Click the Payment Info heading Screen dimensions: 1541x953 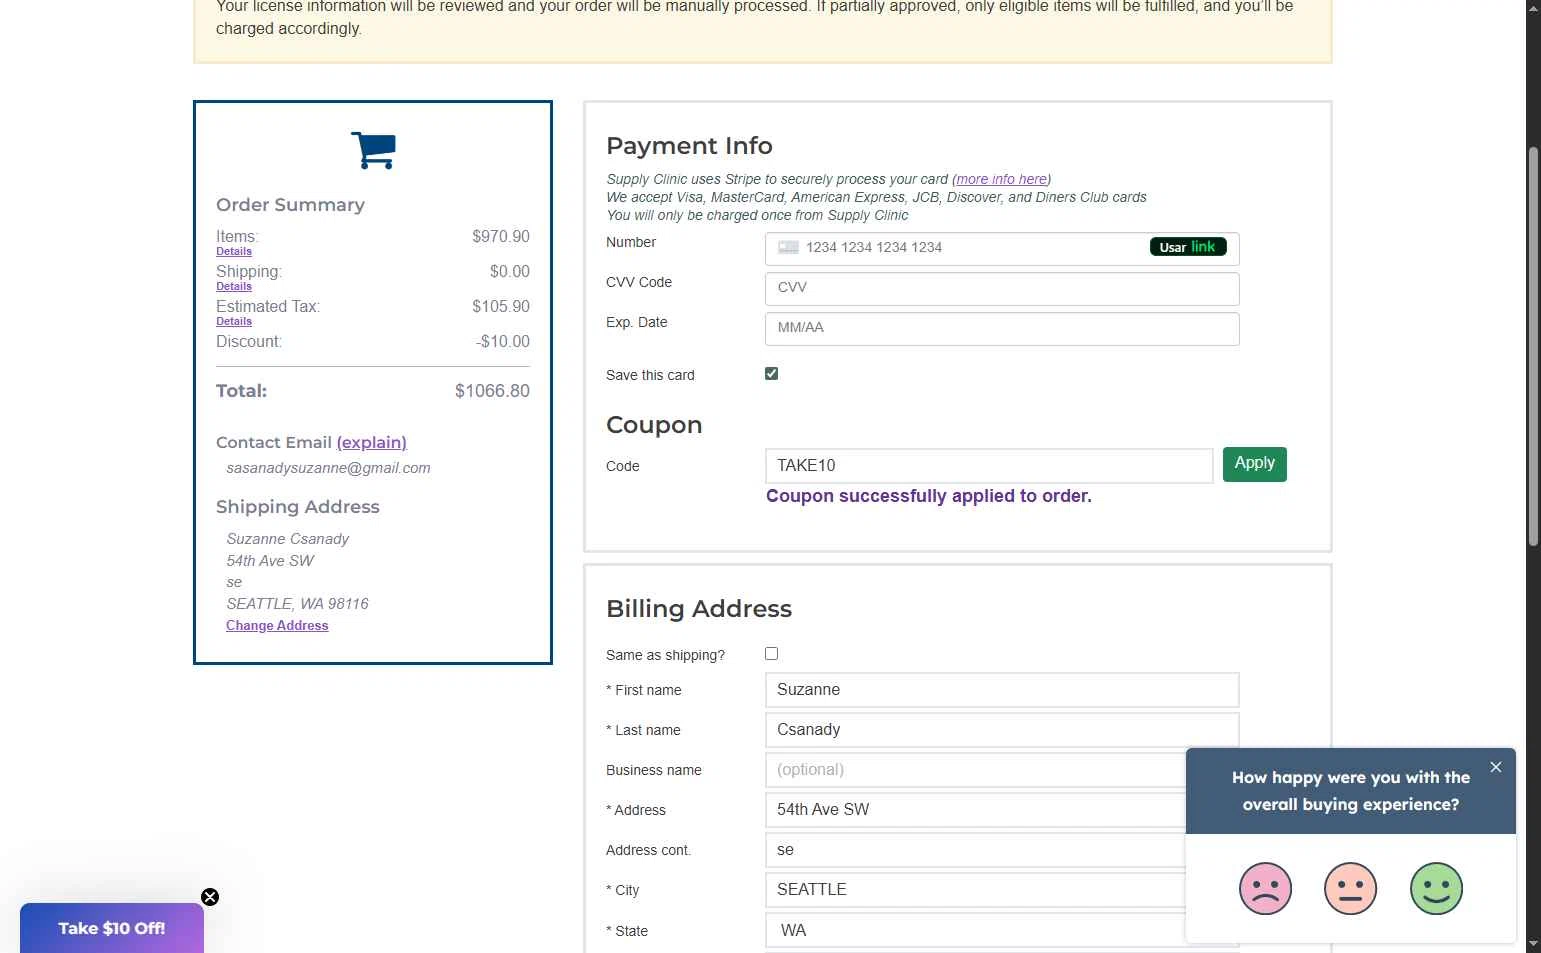tap(689, 146)
